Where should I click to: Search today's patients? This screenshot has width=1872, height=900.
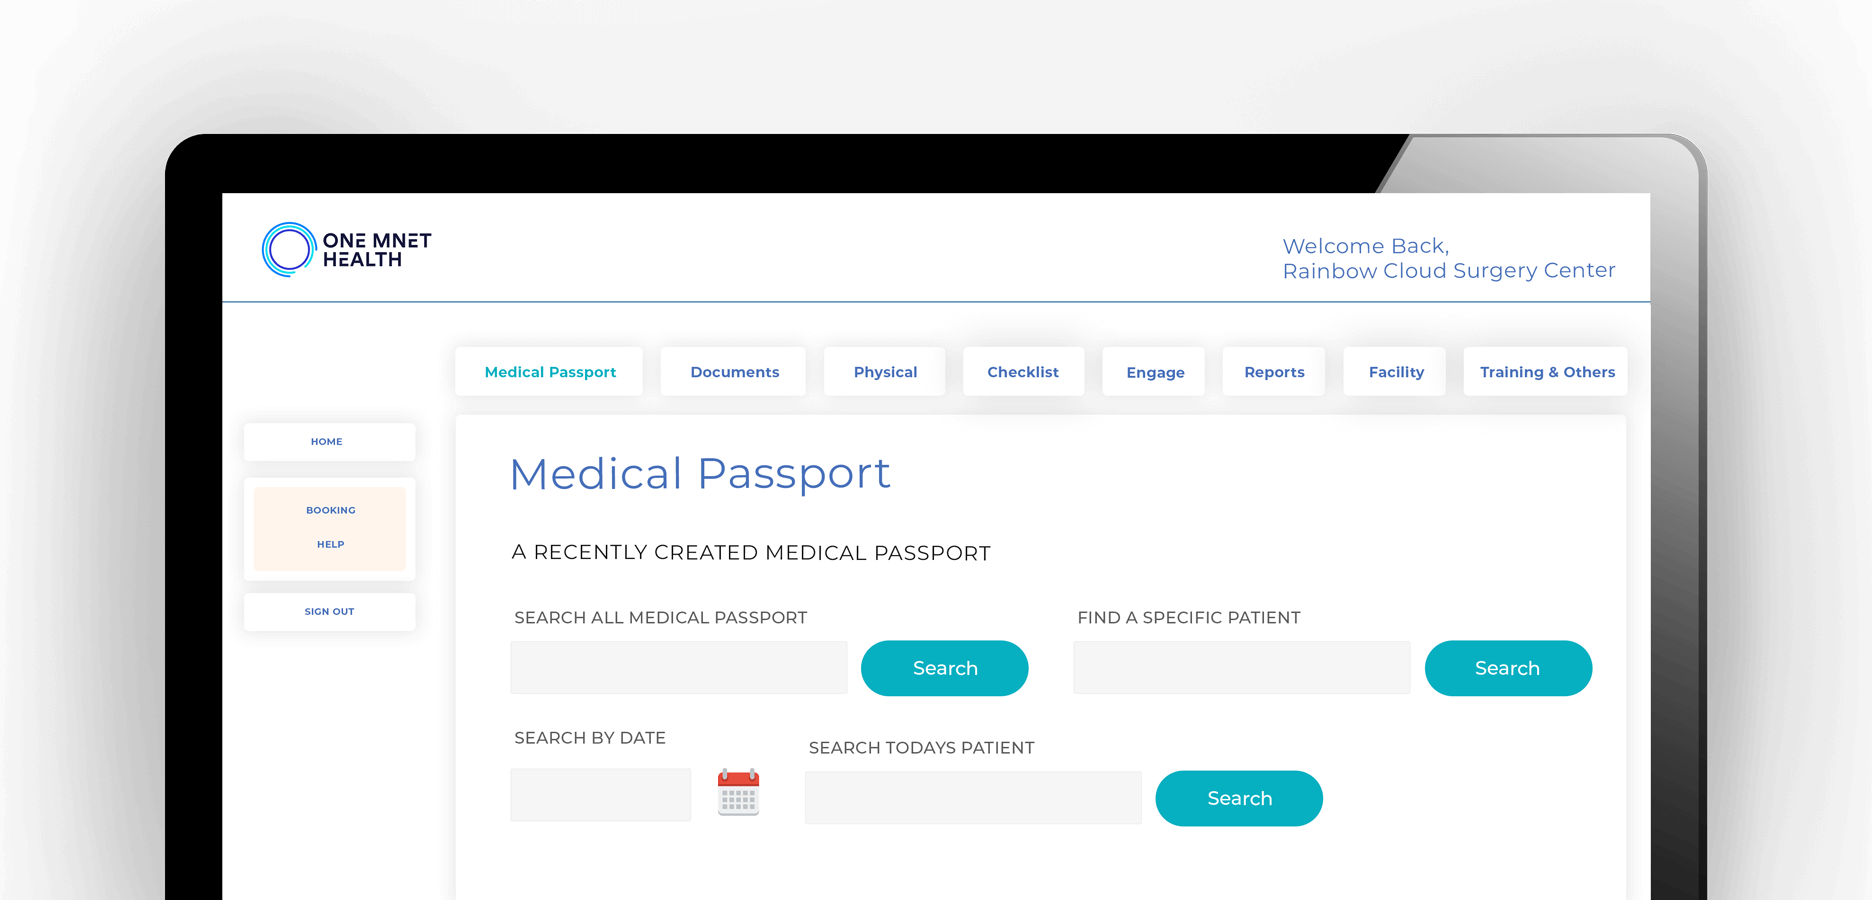click(x=1239, y=798)
